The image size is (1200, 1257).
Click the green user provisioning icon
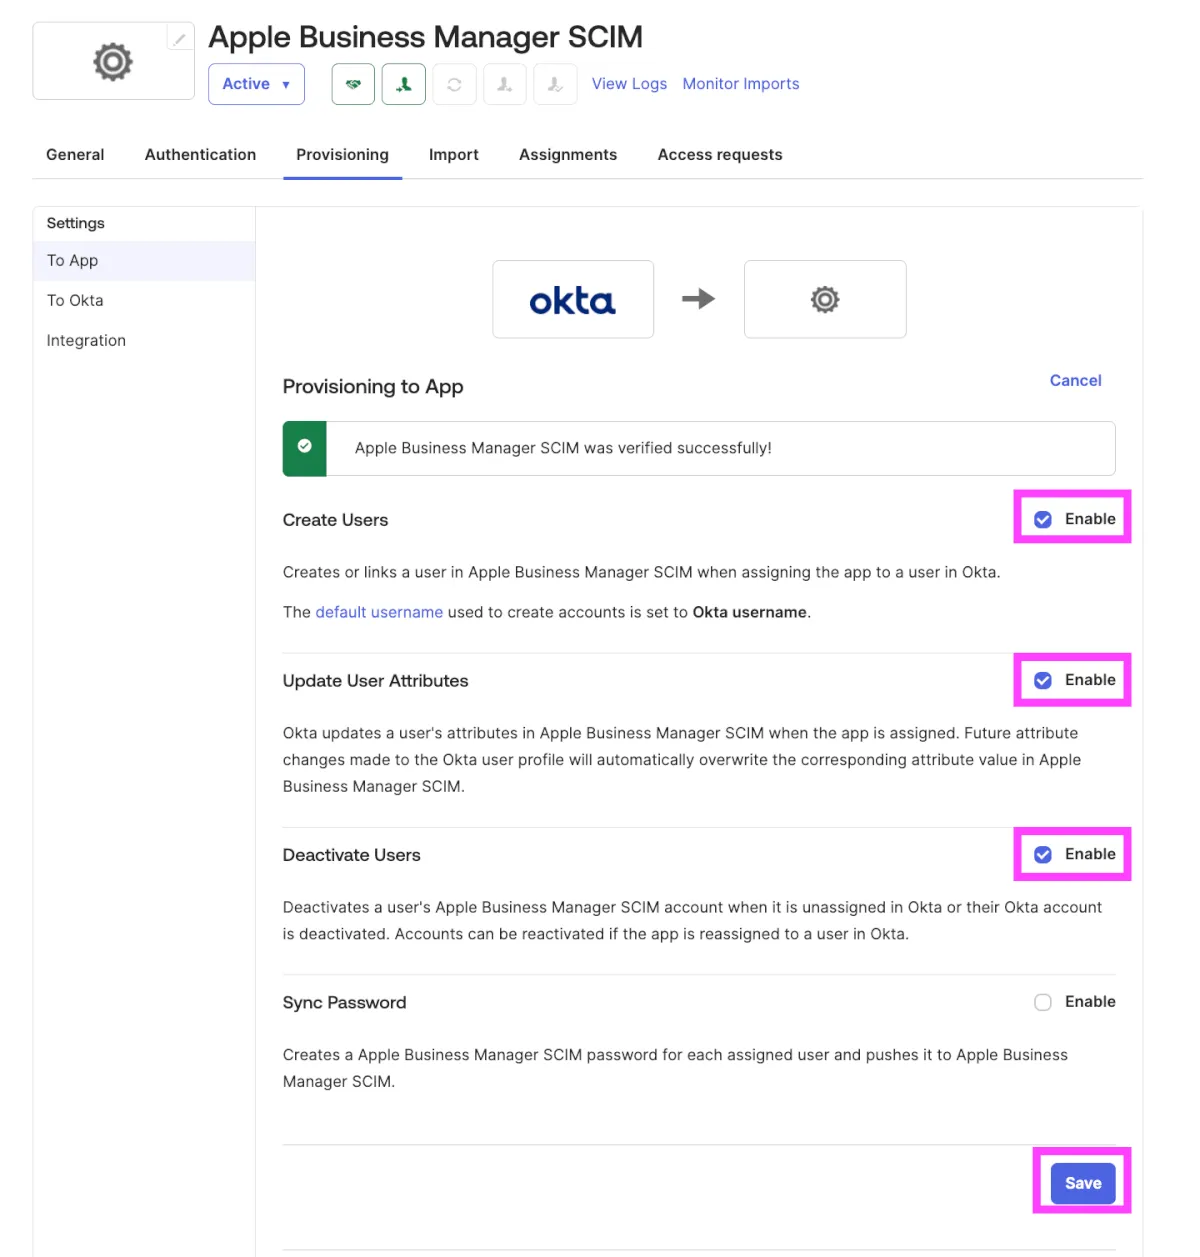404,84
